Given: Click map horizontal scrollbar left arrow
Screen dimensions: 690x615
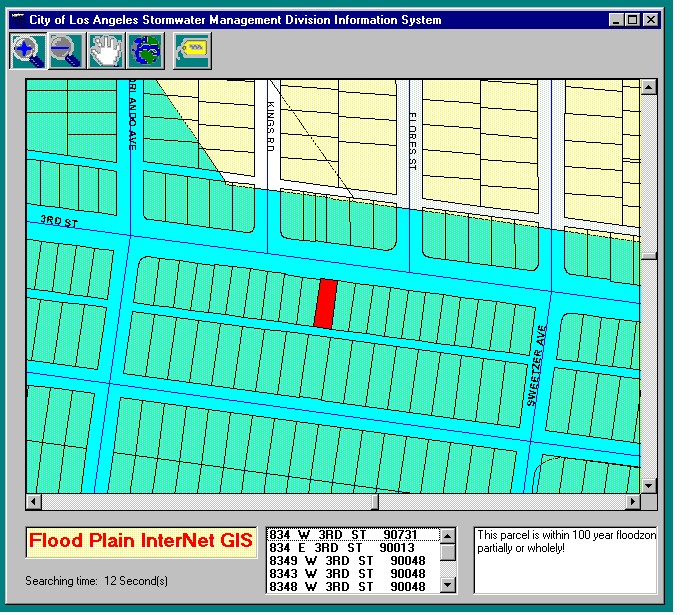Looking at the screenshot, I should coord(33,502).
